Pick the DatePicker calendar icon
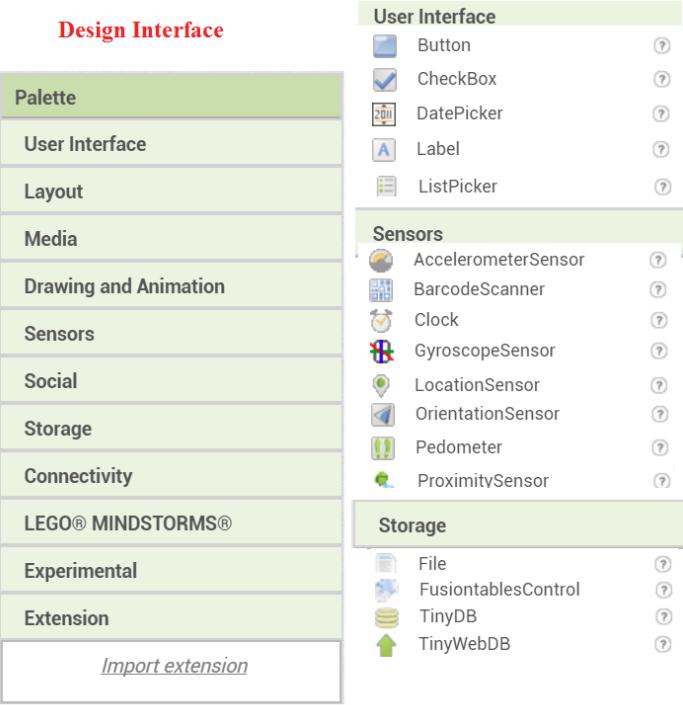Image resolution: width=683 pixels, height=705 pixels. click(386, 114)
